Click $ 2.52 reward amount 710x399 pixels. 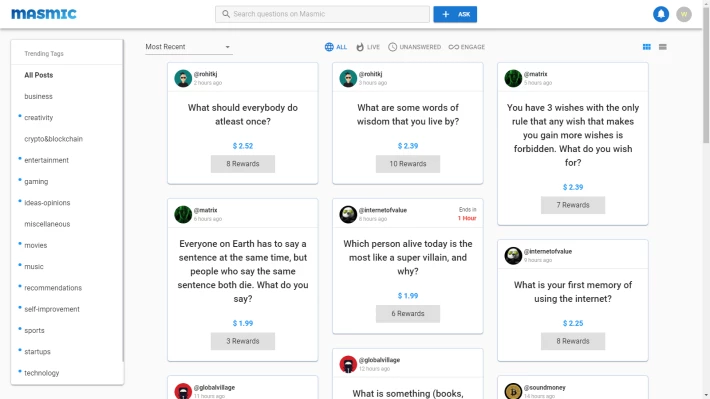pos(243,146)
